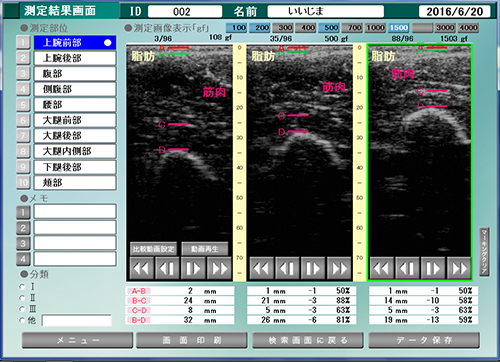This screenshot has width=500, height=362.
Task: Fast-forward the green-framed third image
Action: 459,268
